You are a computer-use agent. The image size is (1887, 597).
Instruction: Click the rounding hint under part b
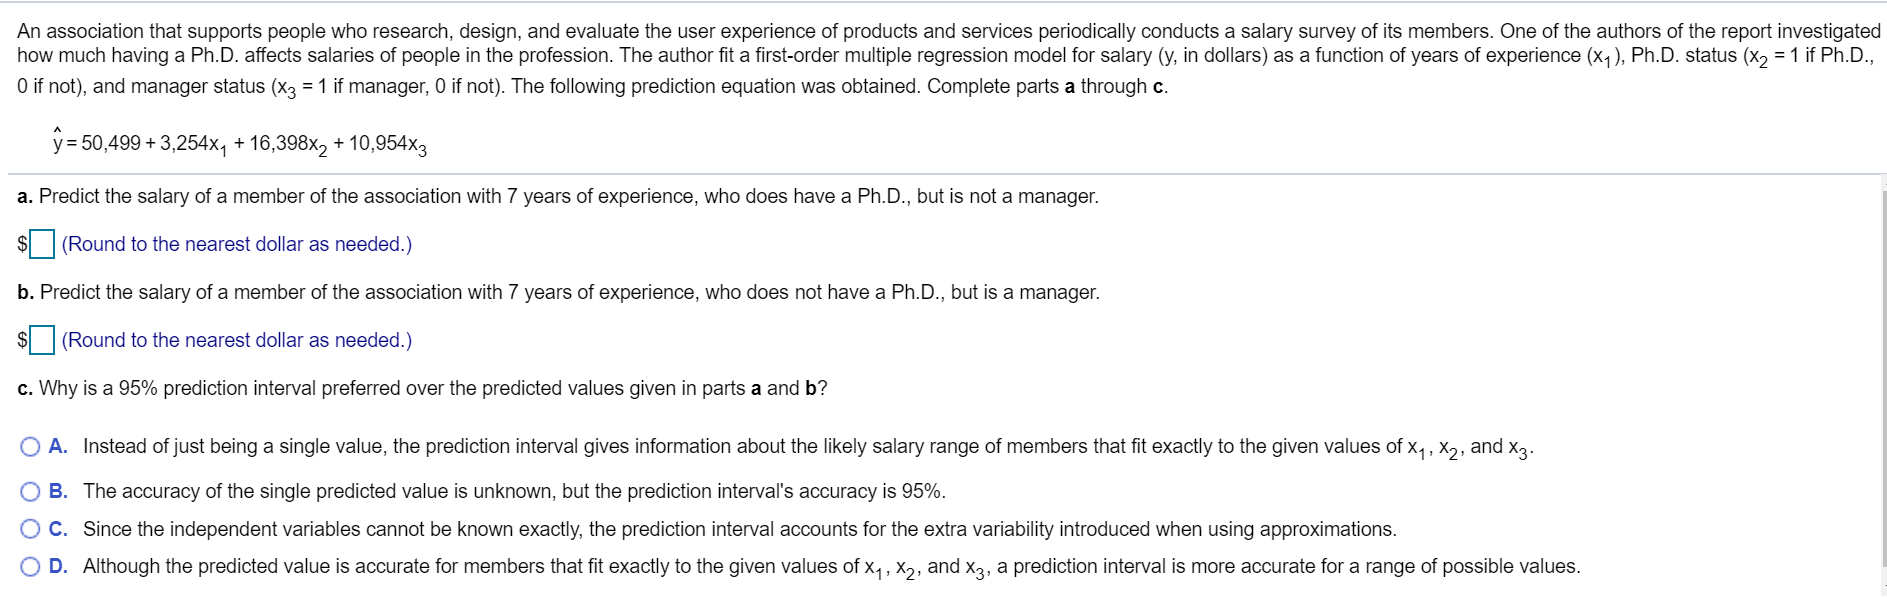click(x=237, y=340)
